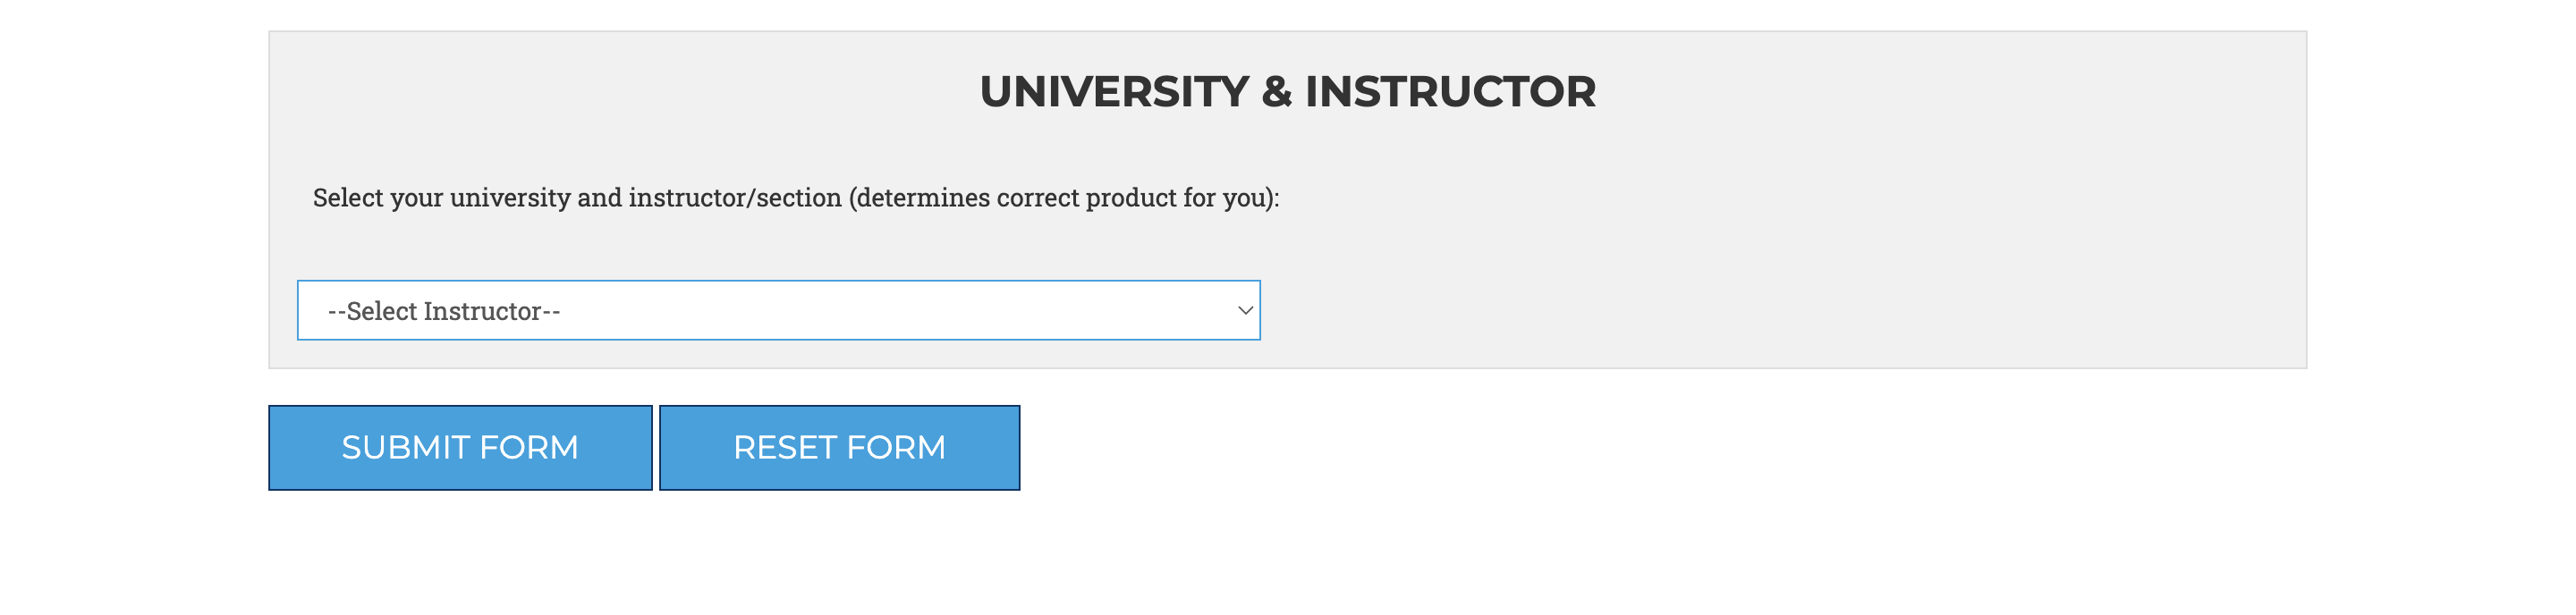
Task: Open the Select Instructor dropdown
Action: click(x=778, y=311)
